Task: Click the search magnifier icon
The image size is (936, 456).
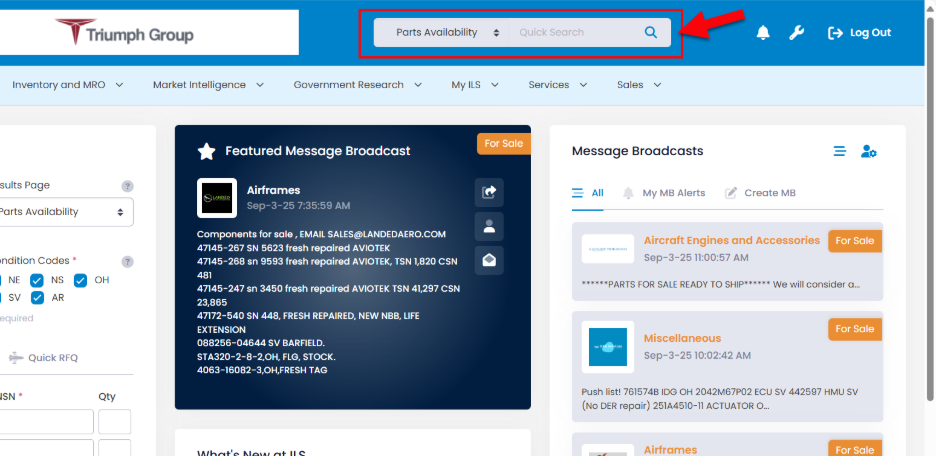Action: [x=651, y=33]
